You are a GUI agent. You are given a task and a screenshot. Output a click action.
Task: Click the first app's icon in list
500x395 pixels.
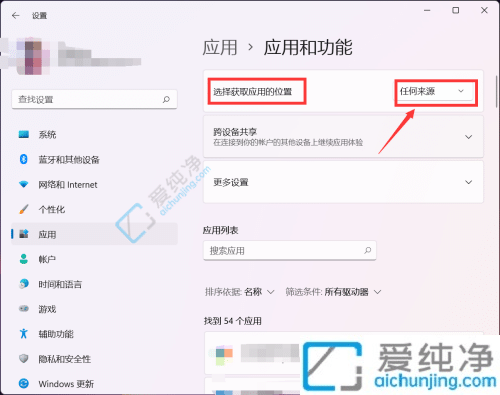tap(224, 355)
